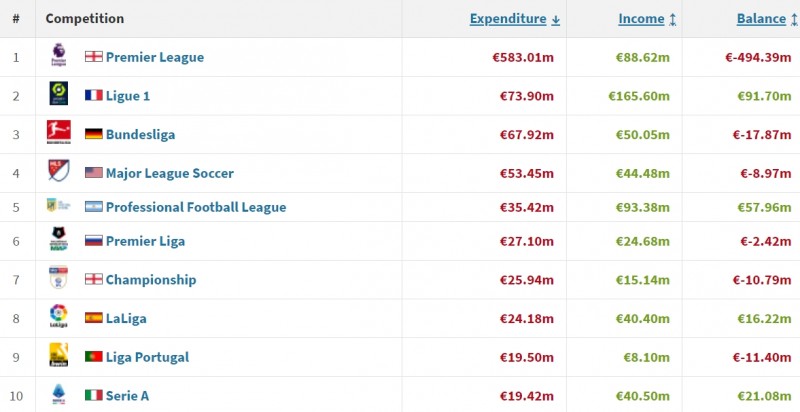Open the Professional Football League link
Image resolution: width=800 pixels, height=412 pixels.
[x=195, y=207]
